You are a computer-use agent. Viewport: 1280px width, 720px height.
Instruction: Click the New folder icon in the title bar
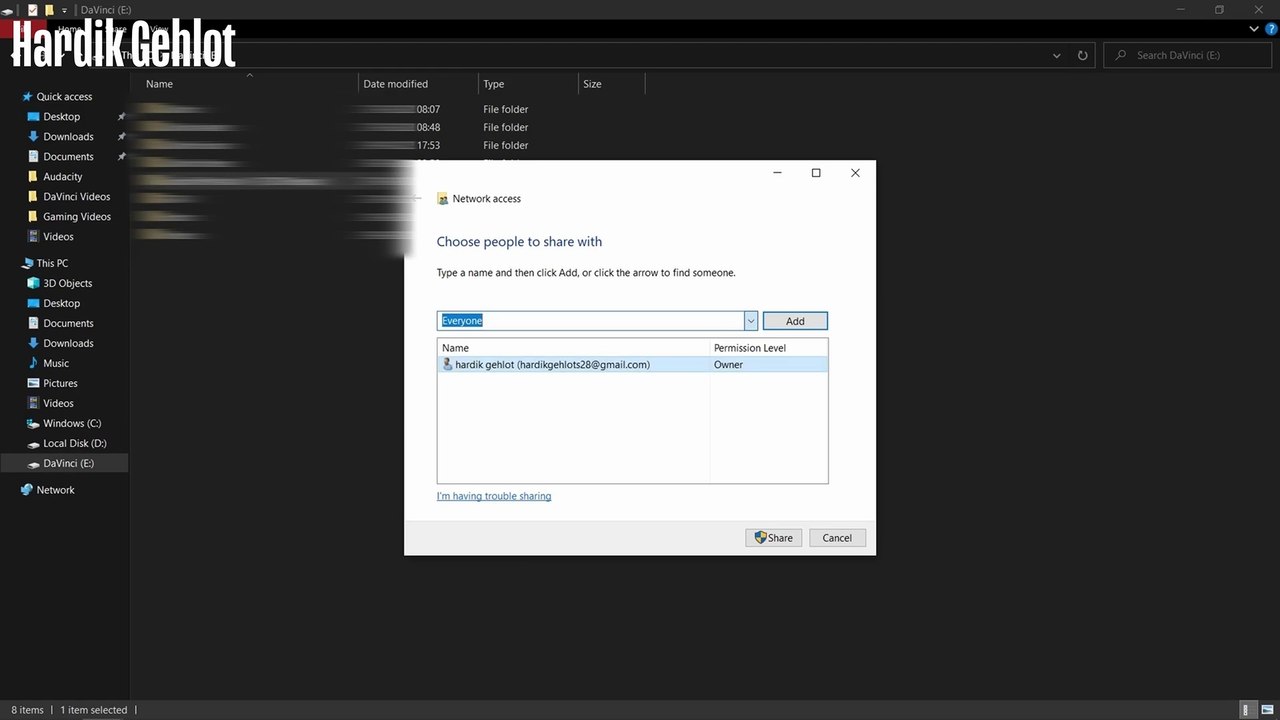[49, 10]
